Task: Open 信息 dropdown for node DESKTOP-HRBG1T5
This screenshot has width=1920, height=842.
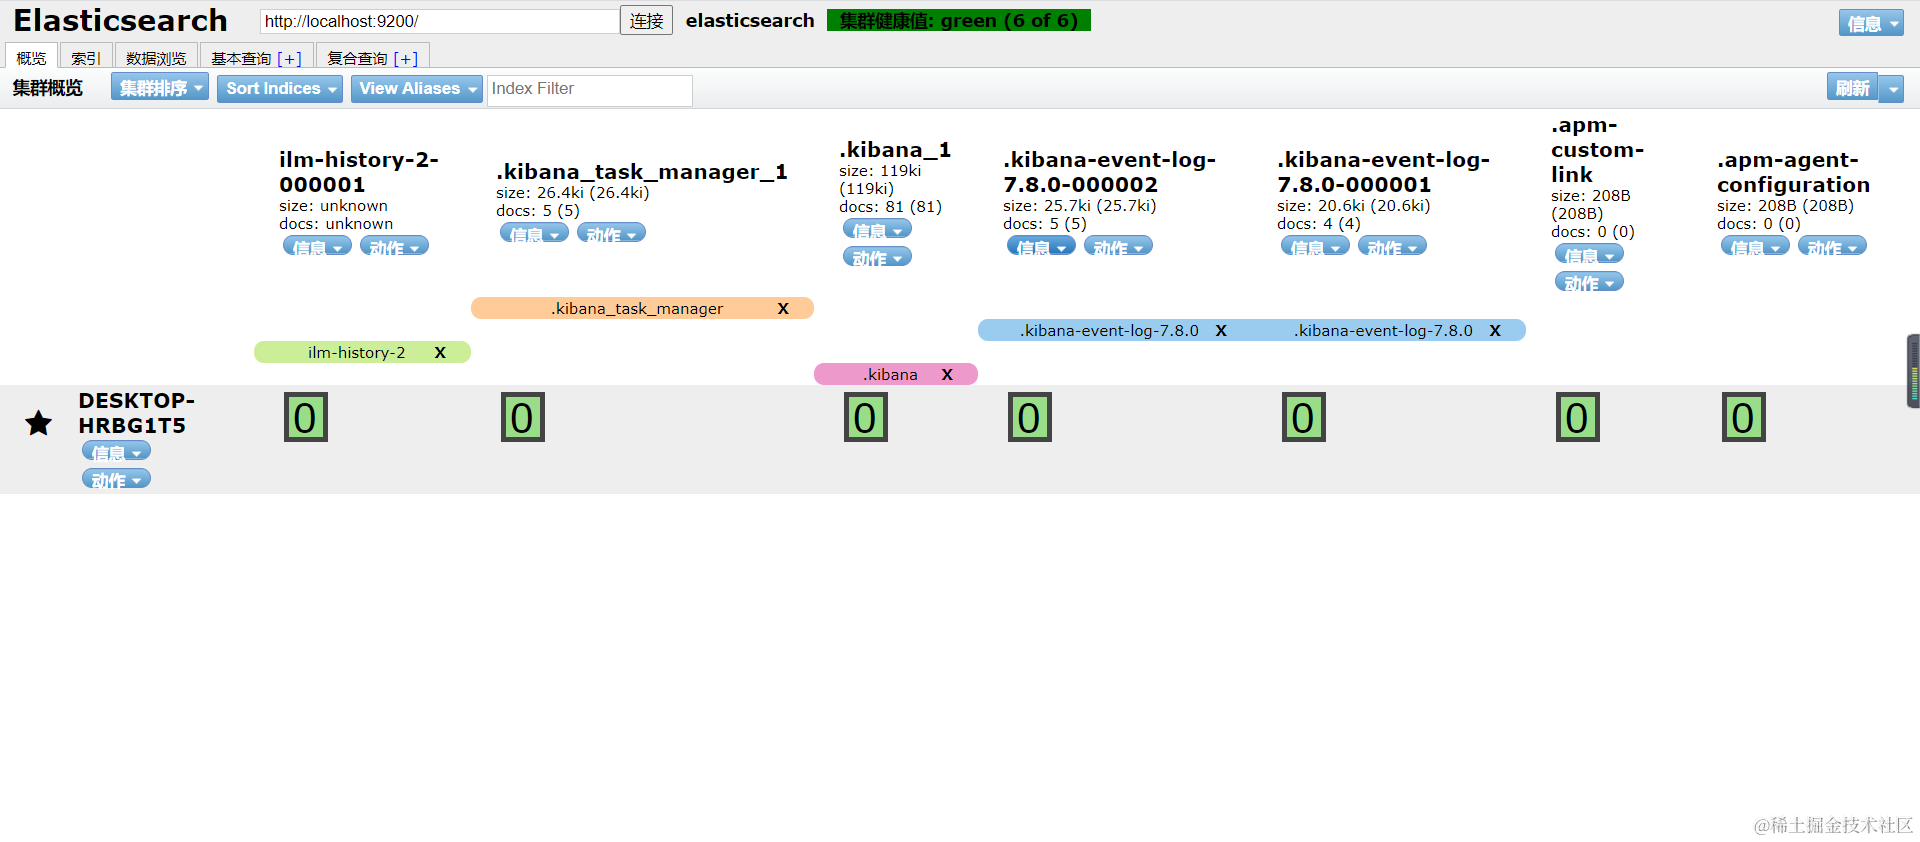Action: 116,451
